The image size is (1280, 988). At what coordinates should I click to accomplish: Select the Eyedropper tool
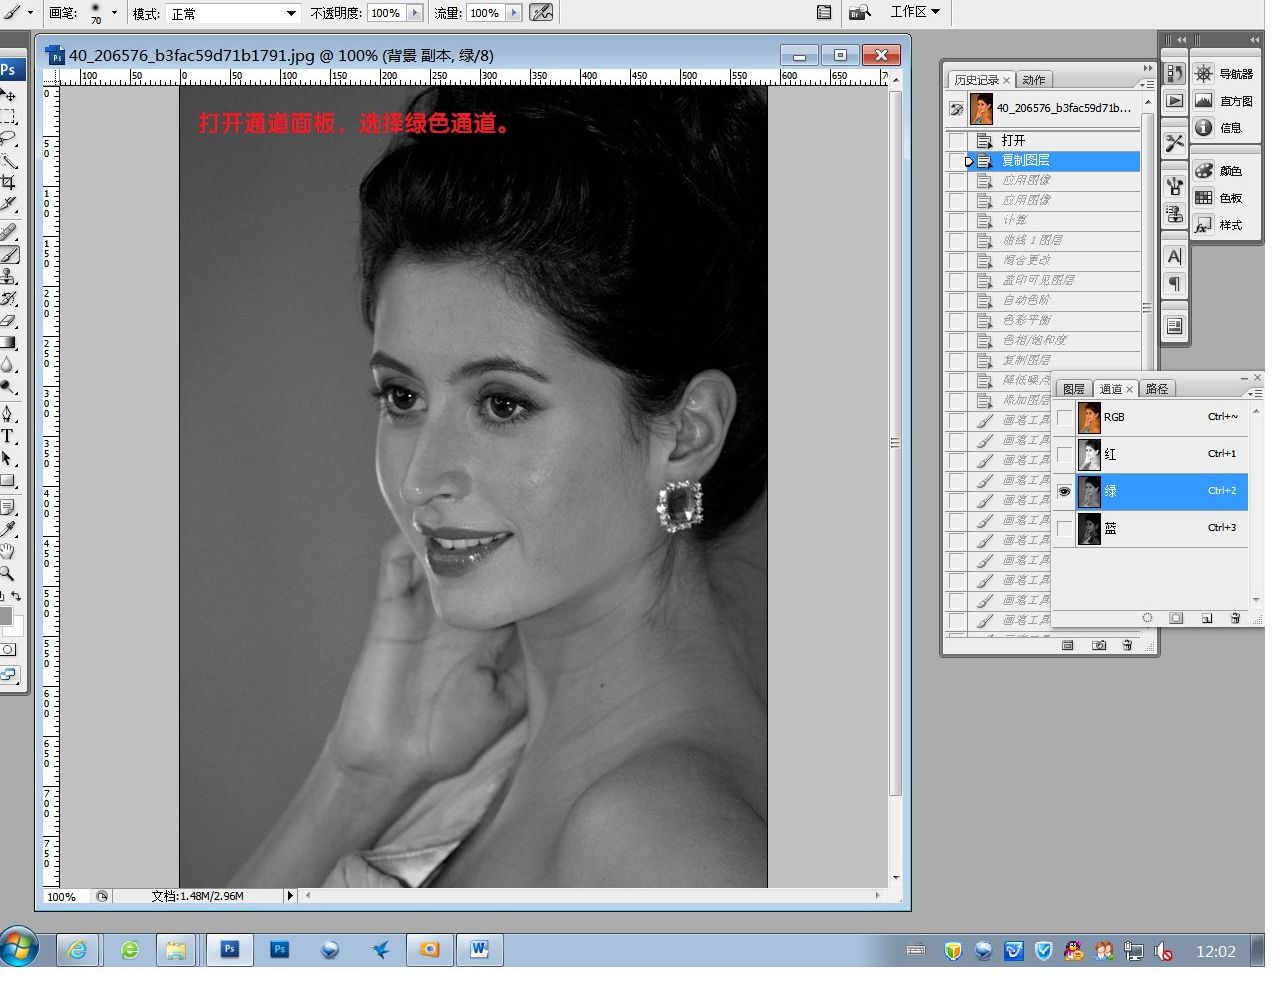(9, 529)
